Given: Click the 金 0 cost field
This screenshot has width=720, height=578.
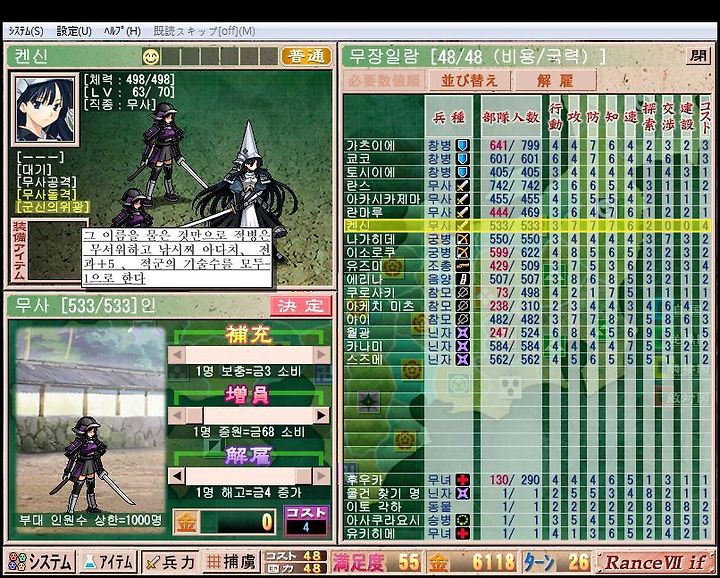Looking at the screenshot, I should tap(225, 522).
